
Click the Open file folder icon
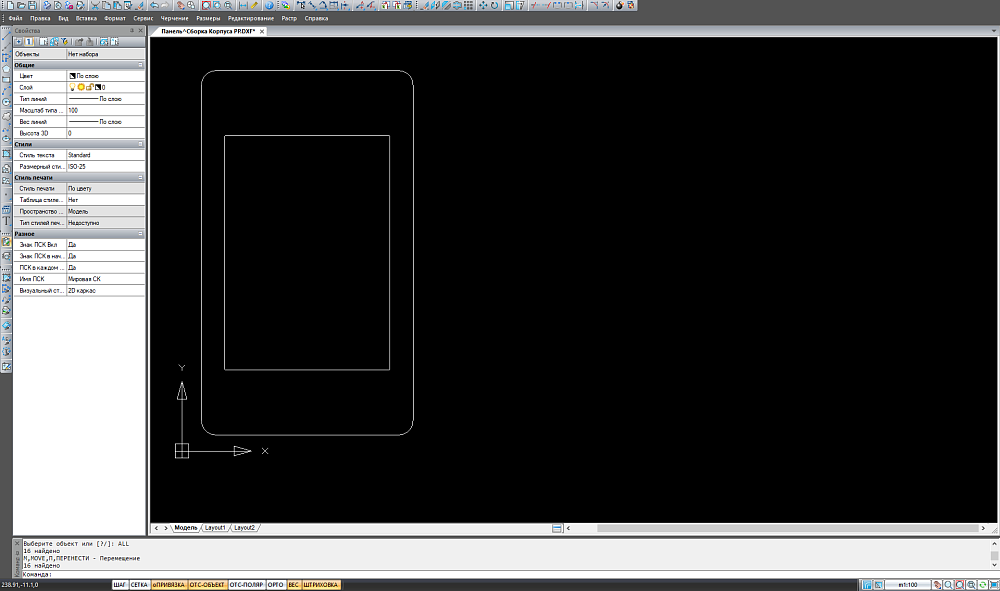point(21,5)
